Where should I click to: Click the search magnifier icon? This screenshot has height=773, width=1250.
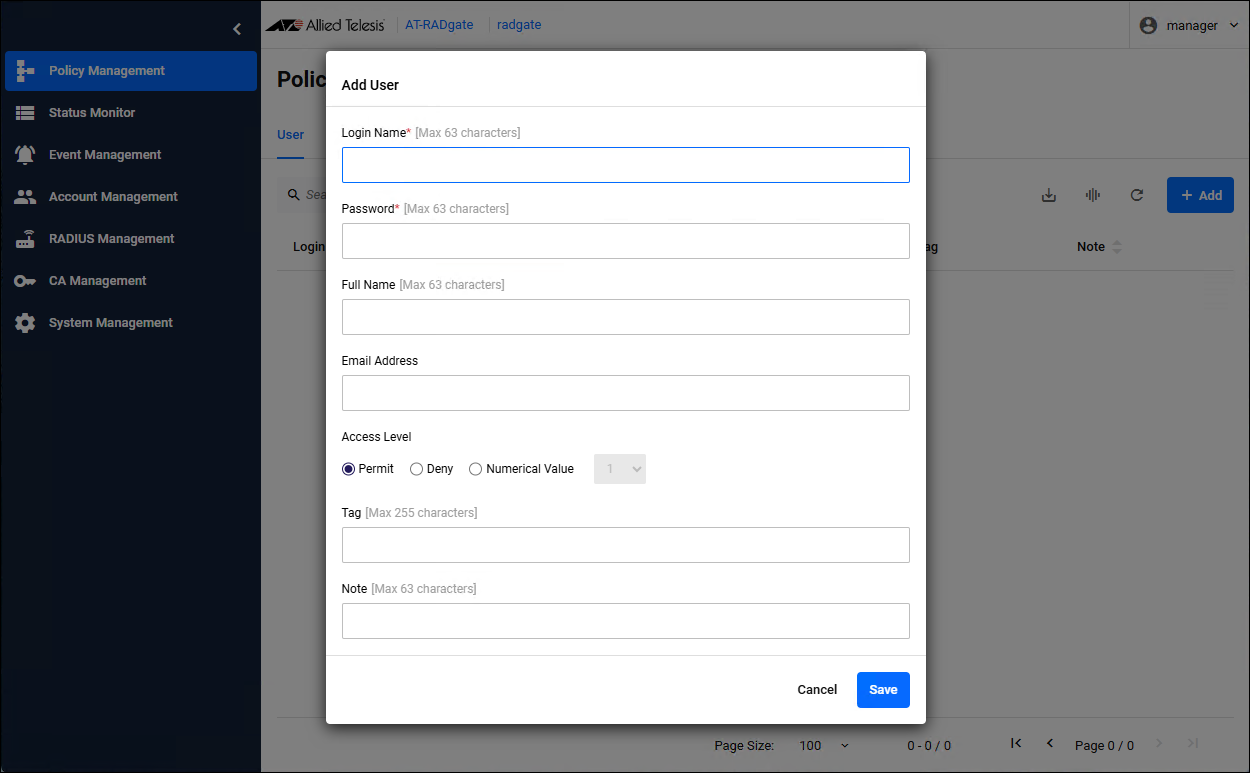[x=294, y=194]
